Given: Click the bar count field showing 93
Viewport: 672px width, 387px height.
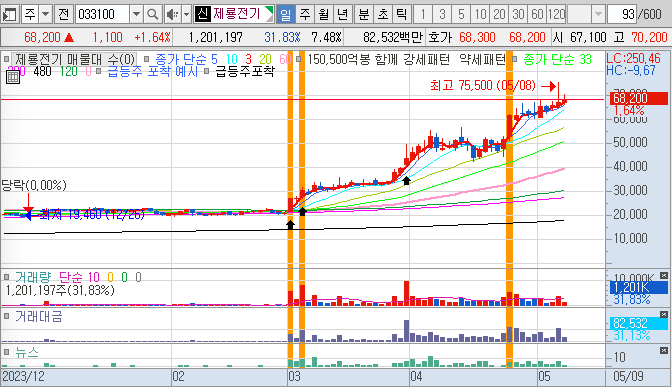Looking at the screenshot, I should click(x=622, y=15).
